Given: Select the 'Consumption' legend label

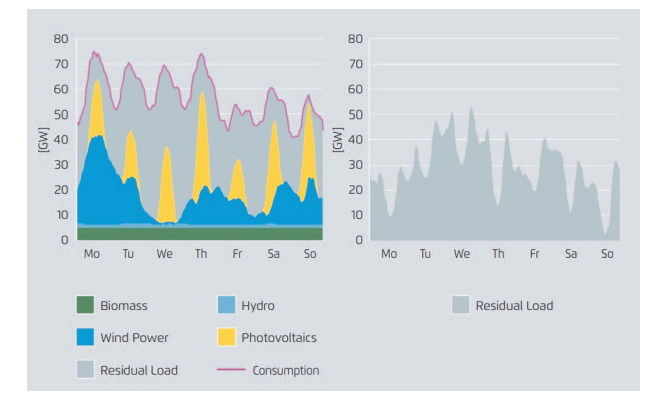Looking at the screenshot, I should point(286,371).
